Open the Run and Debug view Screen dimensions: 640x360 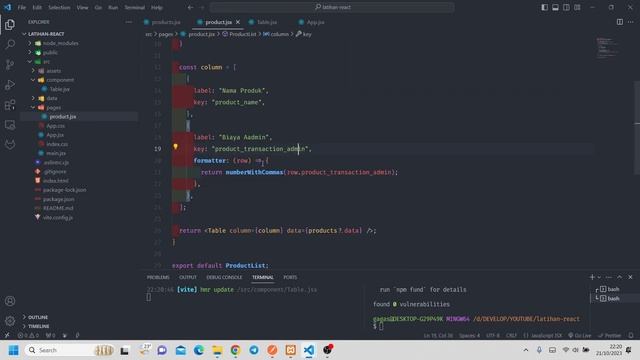click(x=10, y=84)
